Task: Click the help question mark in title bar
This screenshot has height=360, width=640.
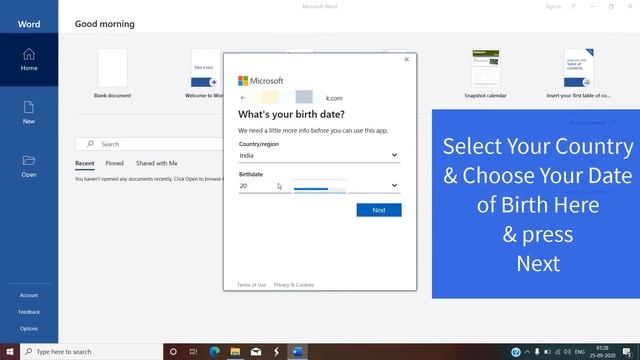Action: click(x=573, y=7)
